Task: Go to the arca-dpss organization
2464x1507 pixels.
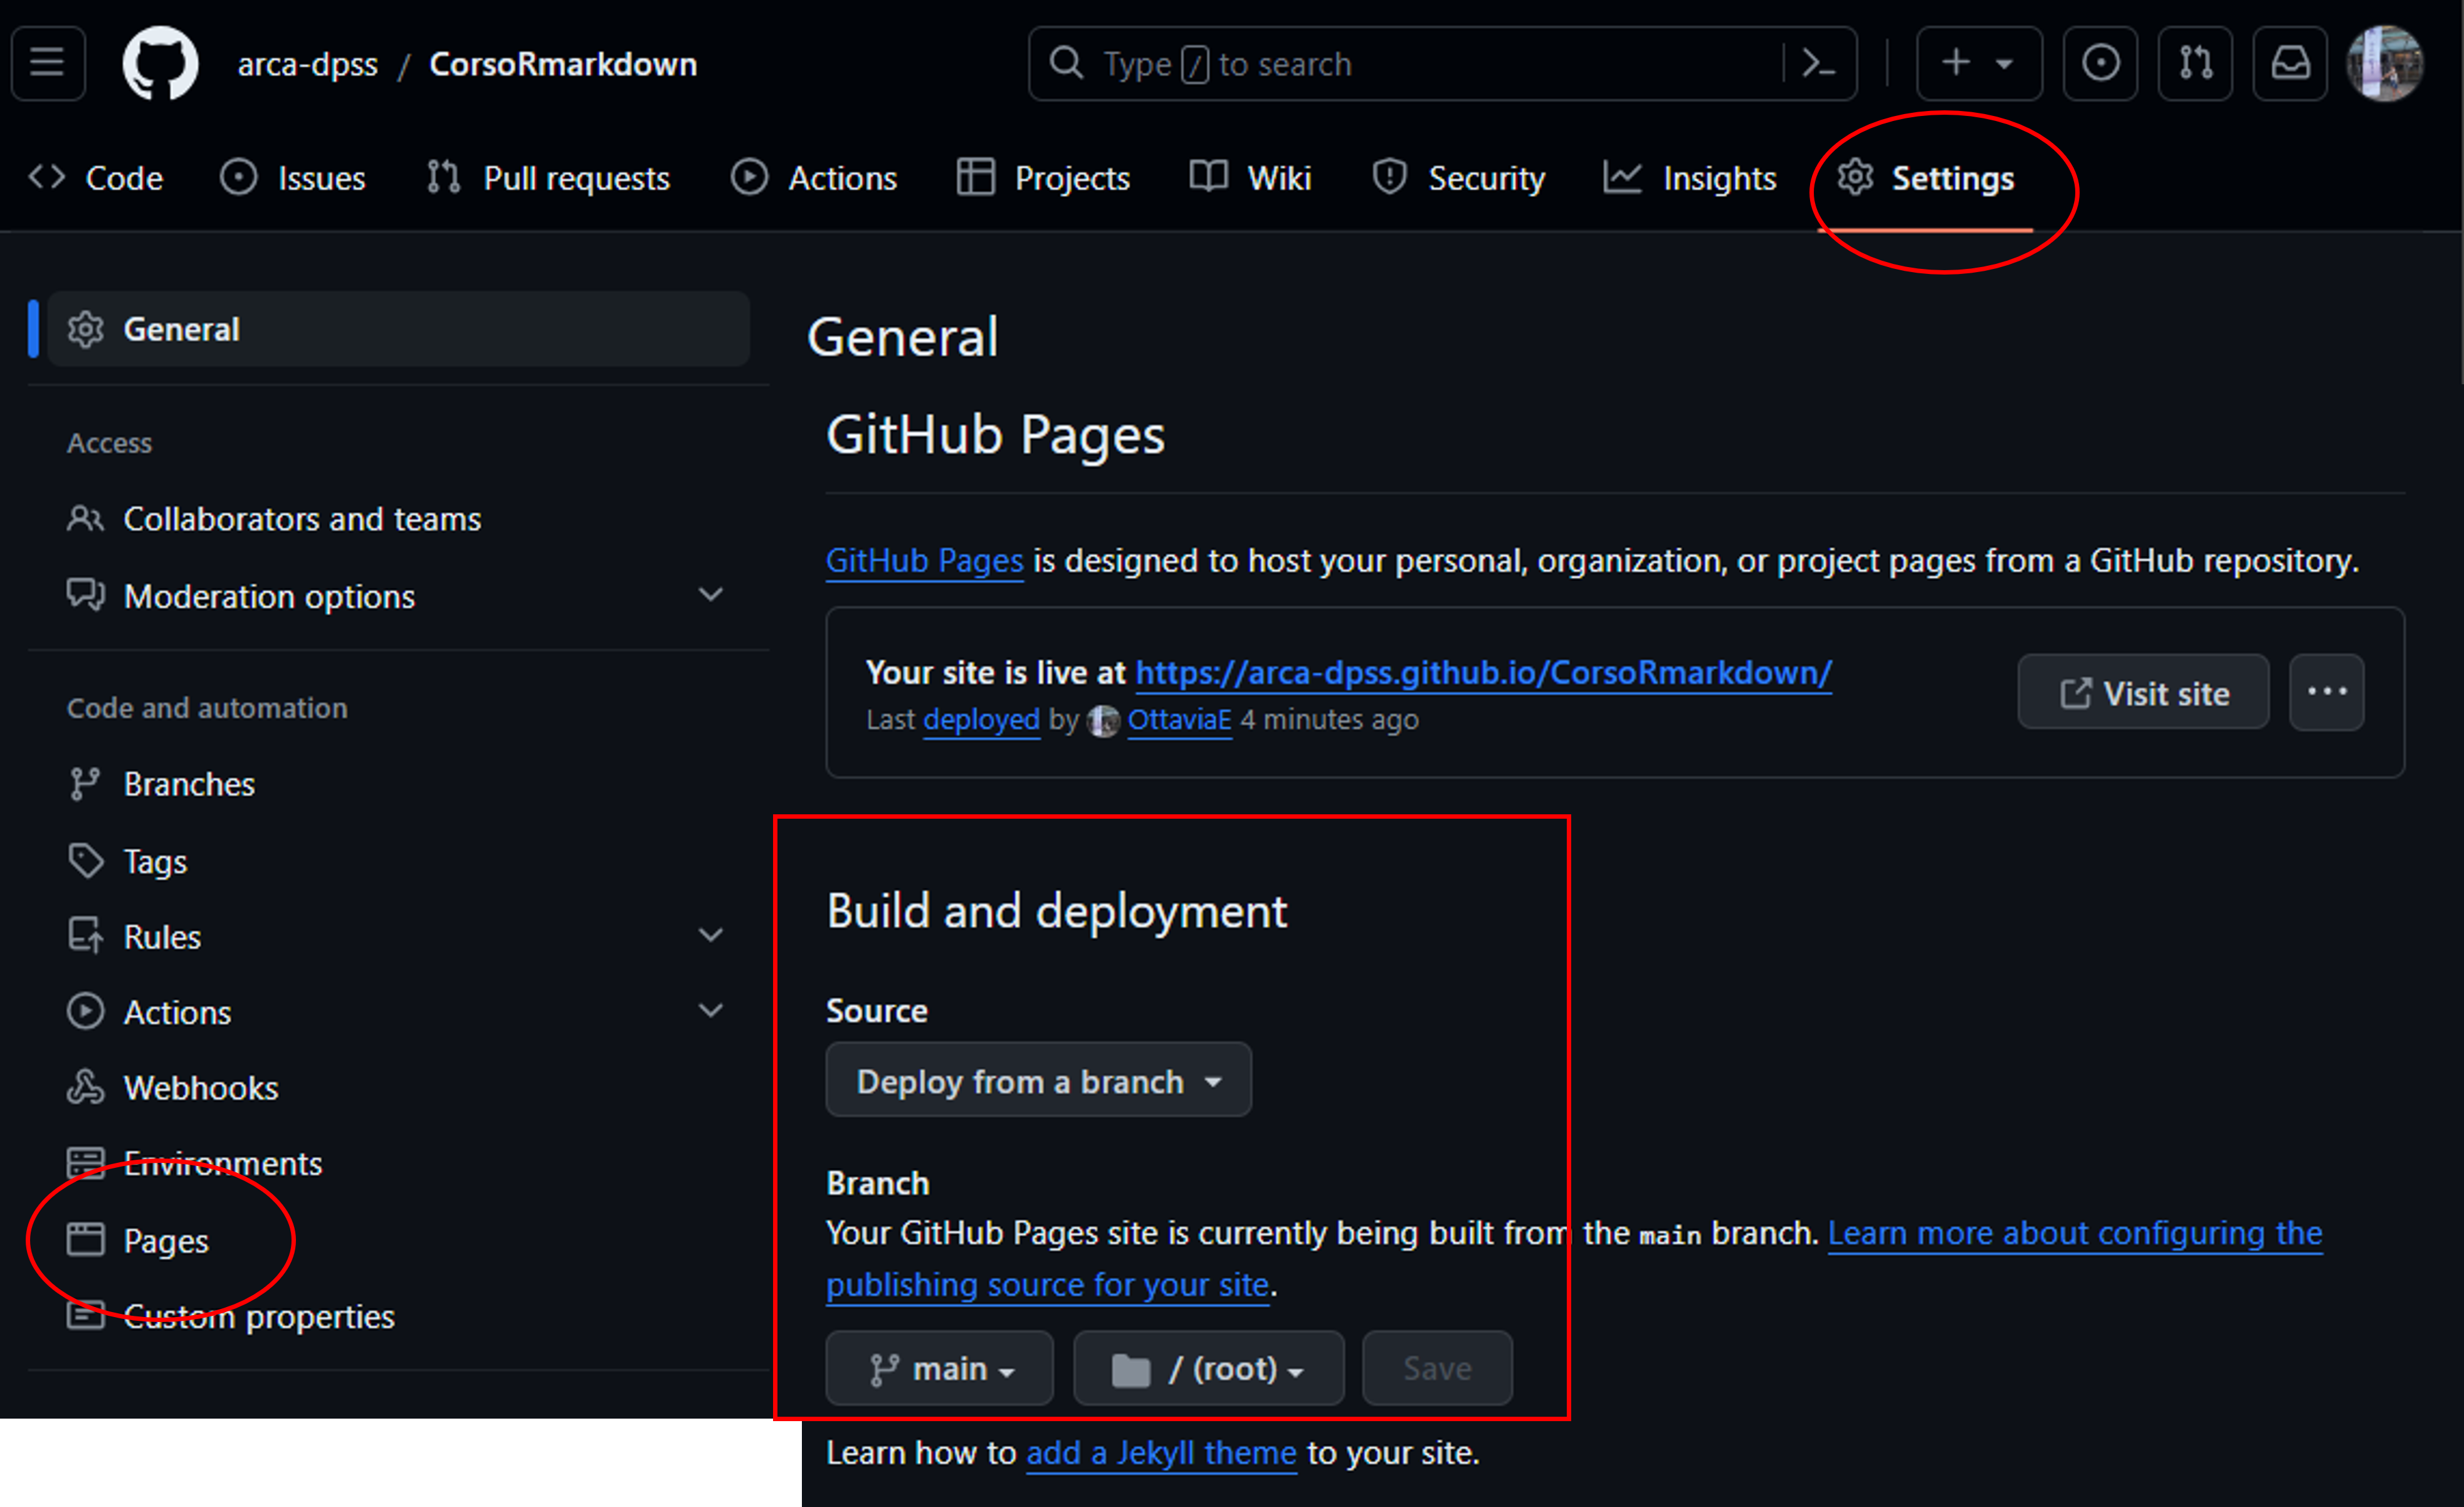Action: pos(307,64)
